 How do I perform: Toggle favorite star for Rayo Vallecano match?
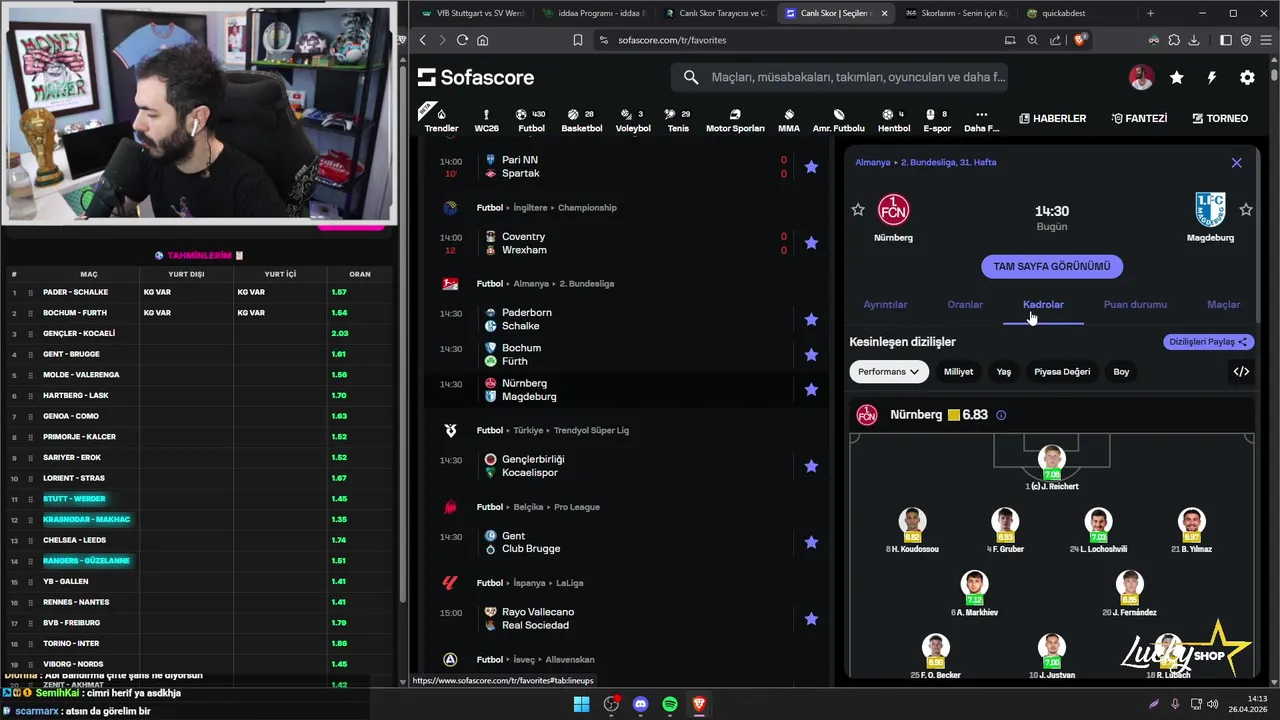click(811, 619)
